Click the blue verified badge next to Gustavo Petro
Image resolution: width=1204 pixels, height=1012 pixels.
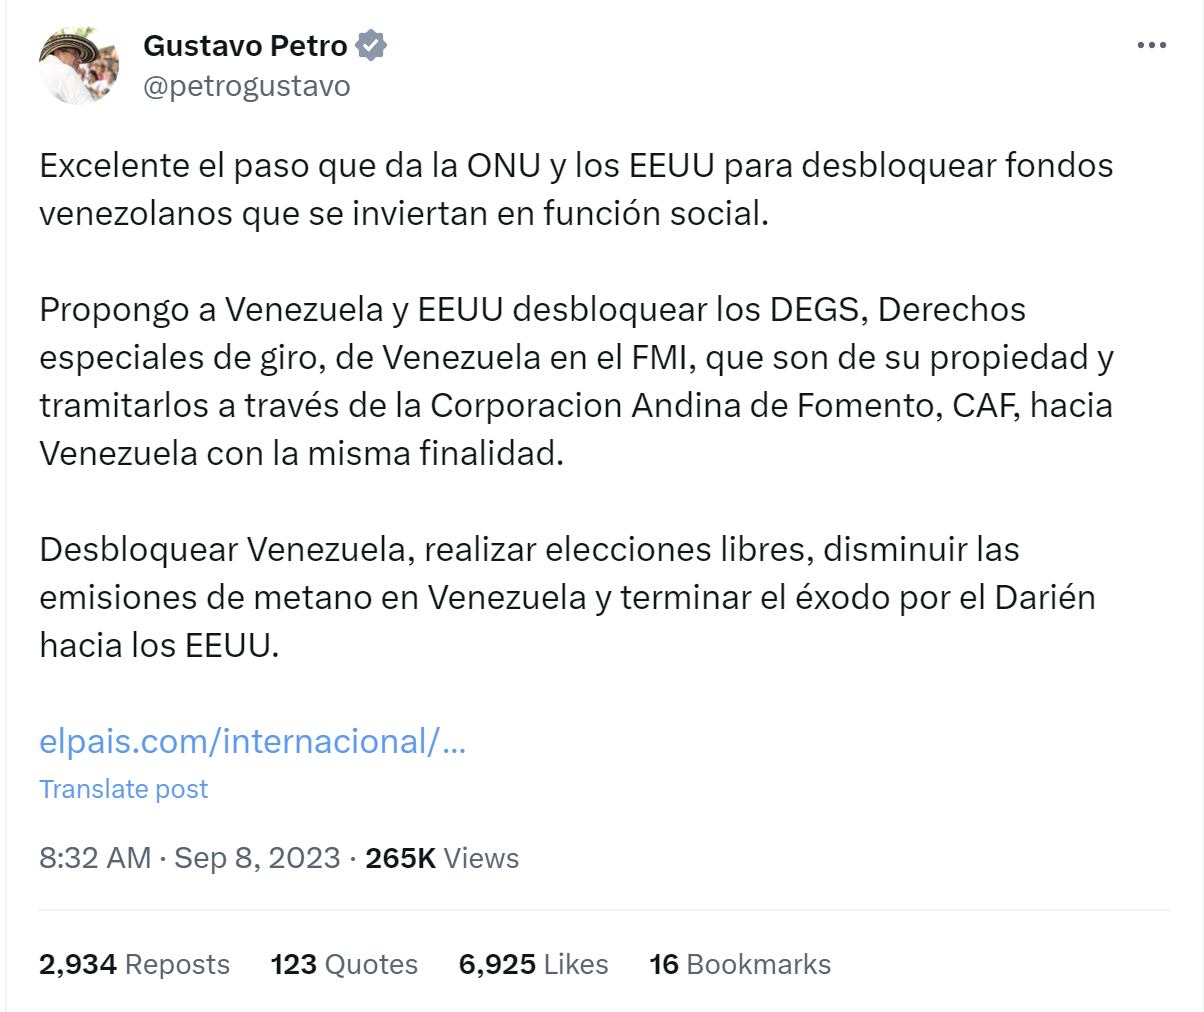pyautogui.click(x=372, y=44)
